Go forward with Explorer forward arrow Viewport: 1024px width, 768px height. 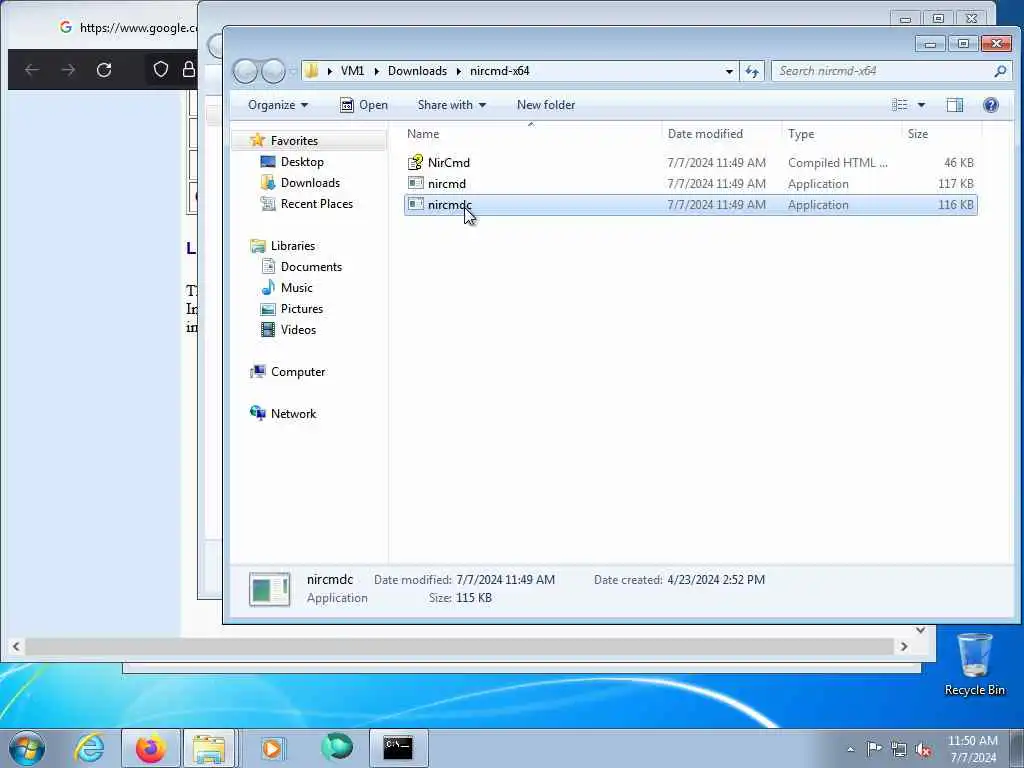pyautogui.click(x=273, y=71)
